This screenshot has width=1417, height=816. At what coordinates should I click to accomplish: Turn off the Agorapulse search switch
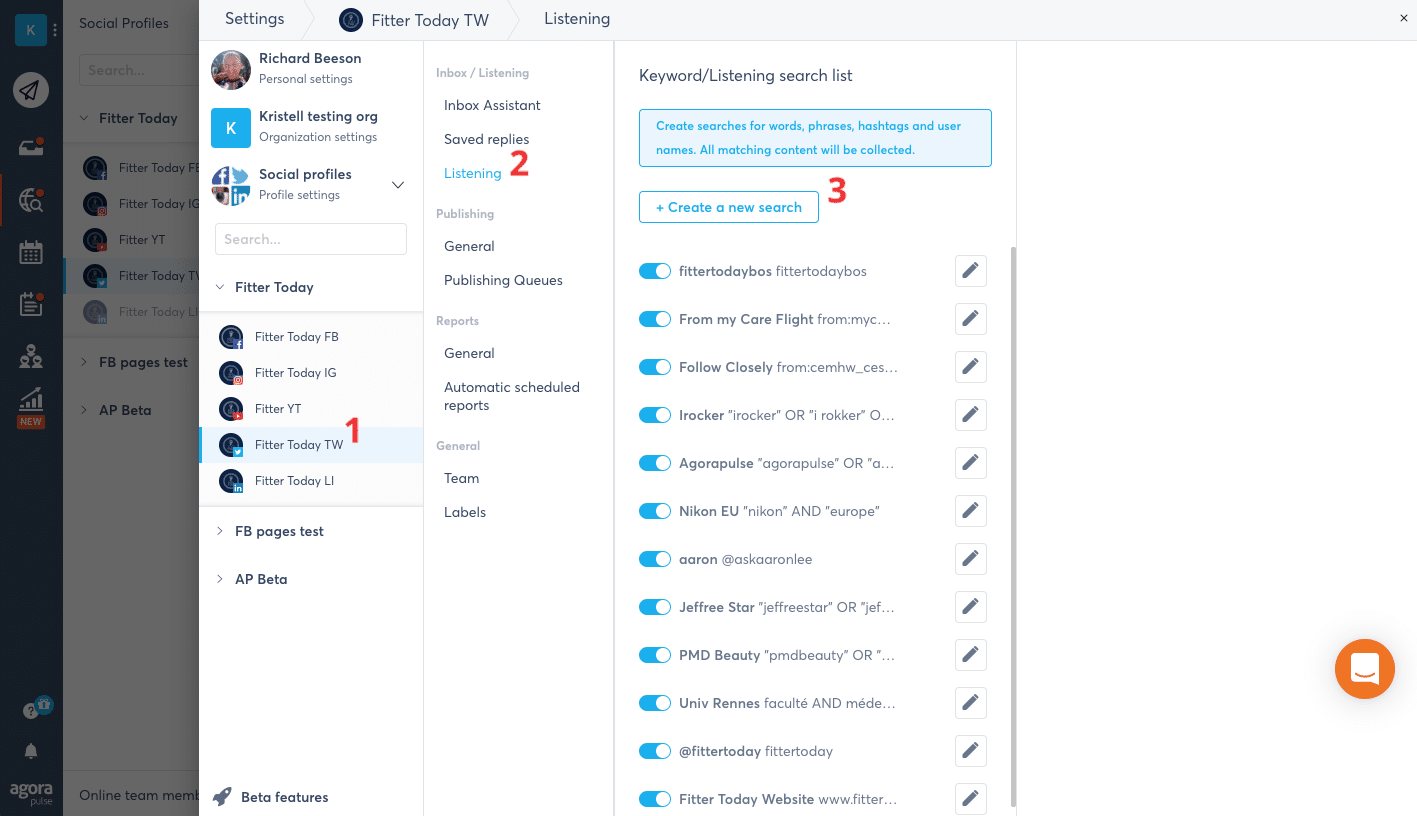(x=655, y=463)
